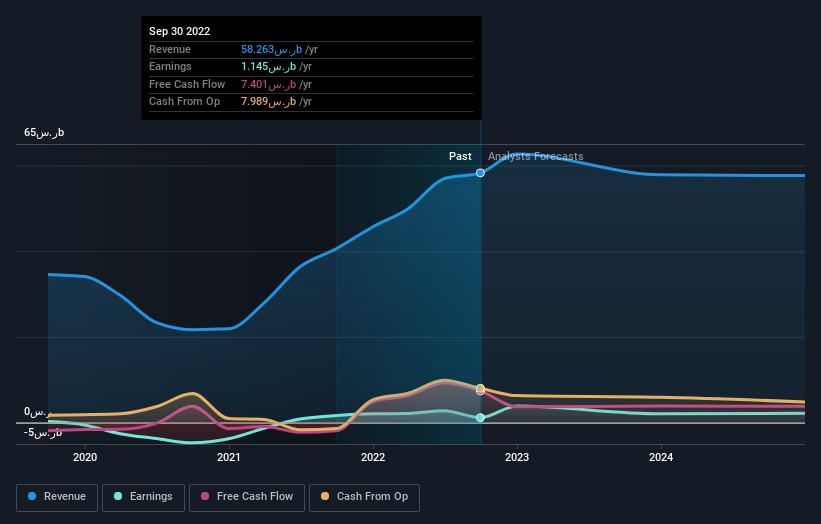Viewport: 821px width, 524px height.
Task: Click the orange Cash From Op marker
Action: point(480,388)
